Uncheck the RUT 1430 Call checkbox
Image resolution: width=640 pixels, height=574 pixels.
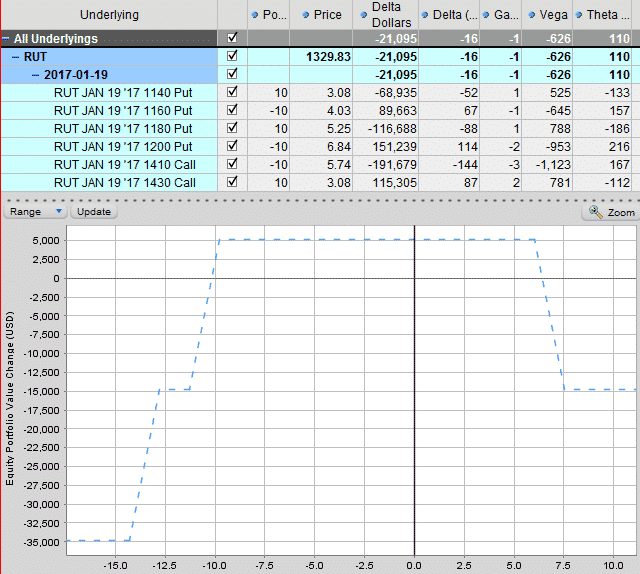pos(232,182)
